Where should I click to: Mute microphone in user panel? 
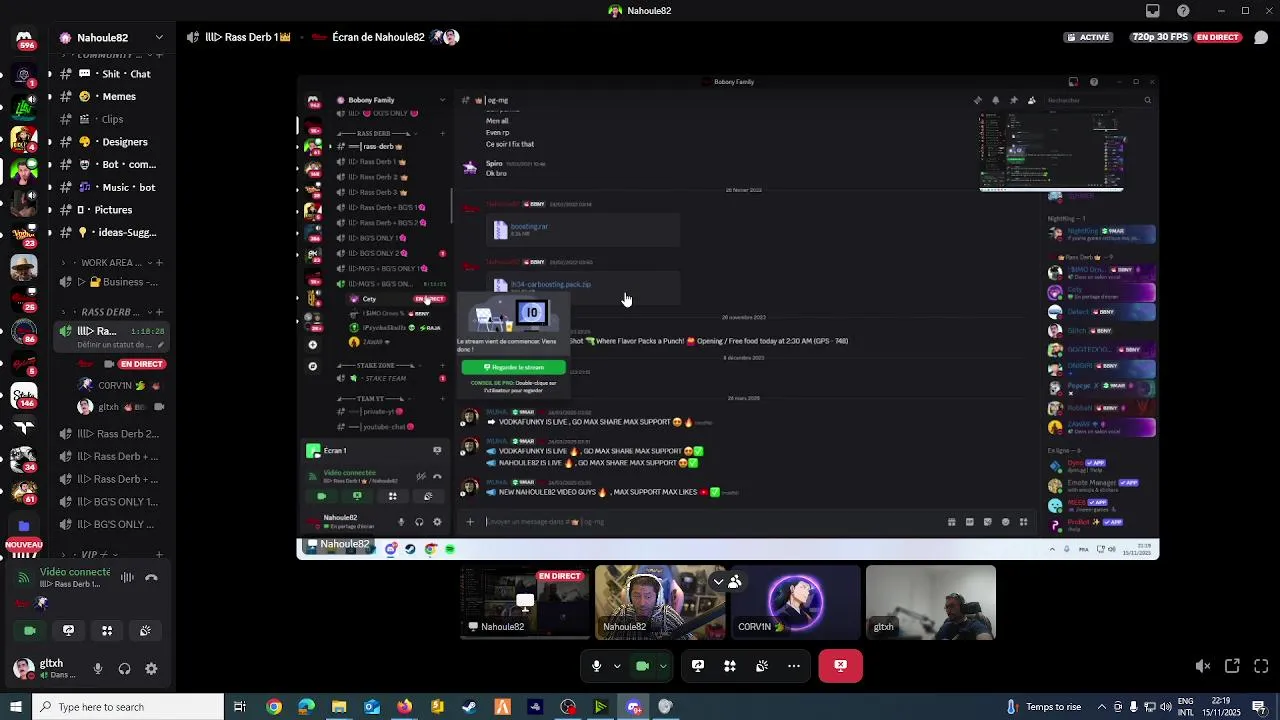coord(98,669)
